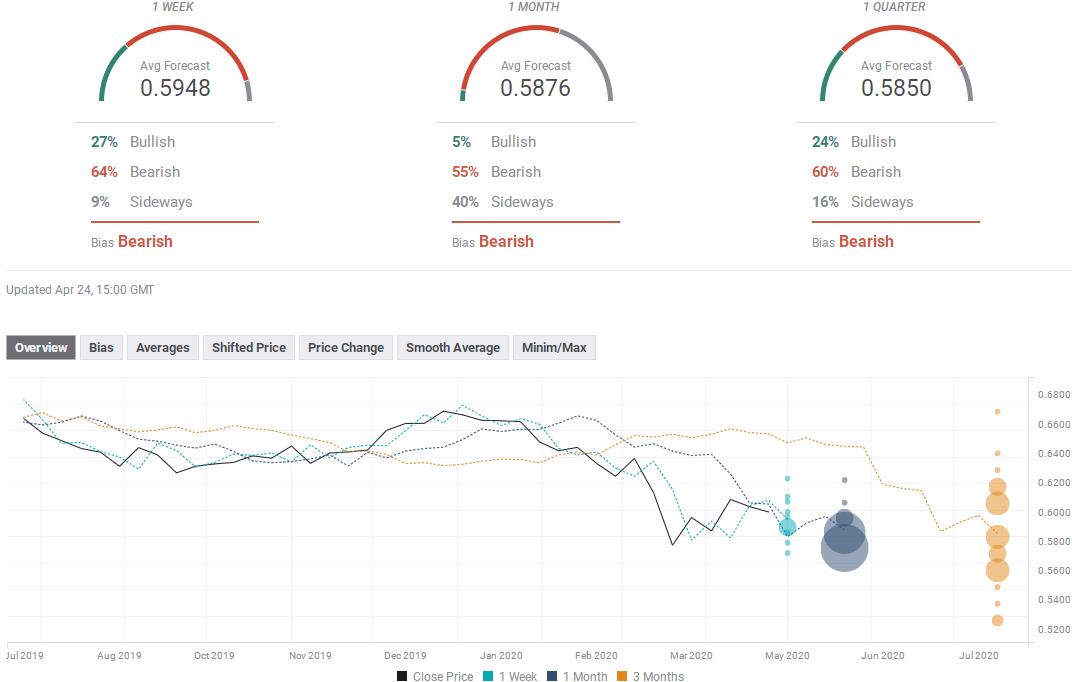Show the Shifted Price view
Screen dimensions: 1072x682
pyautogui.click(x=249, y=348)
